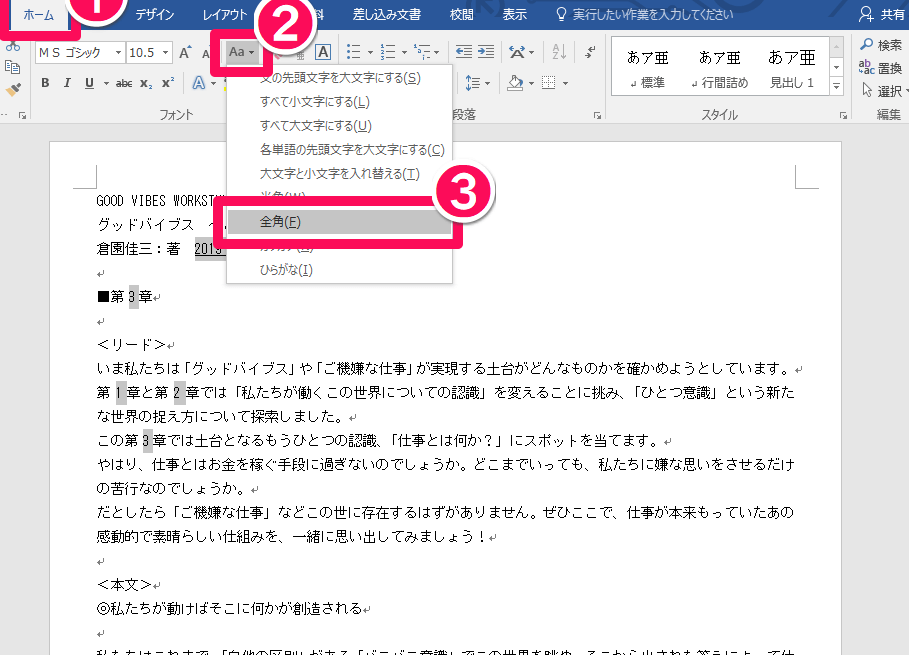The width and height of the screenshot is (909, 655).
Task: Open the font size 10.5 dropdown
Action: pos(165,53)
